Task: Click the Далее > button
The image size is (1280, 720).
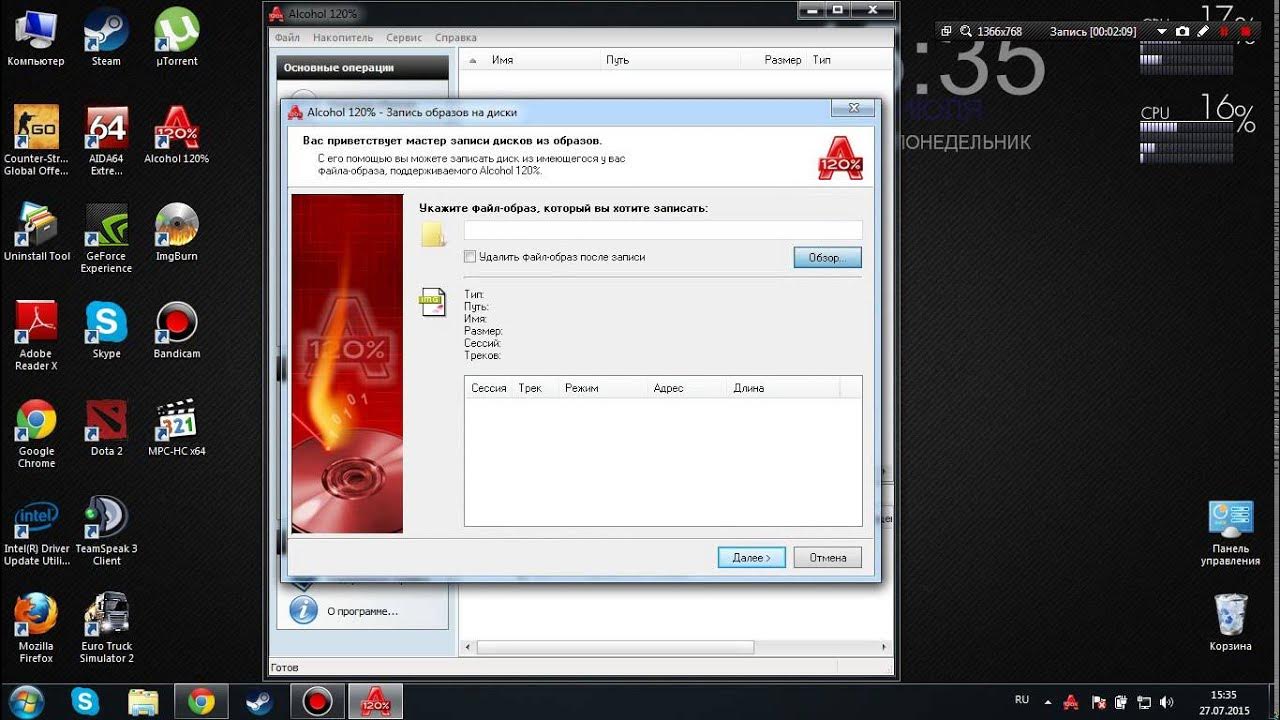Action: [x=751, y=558]
